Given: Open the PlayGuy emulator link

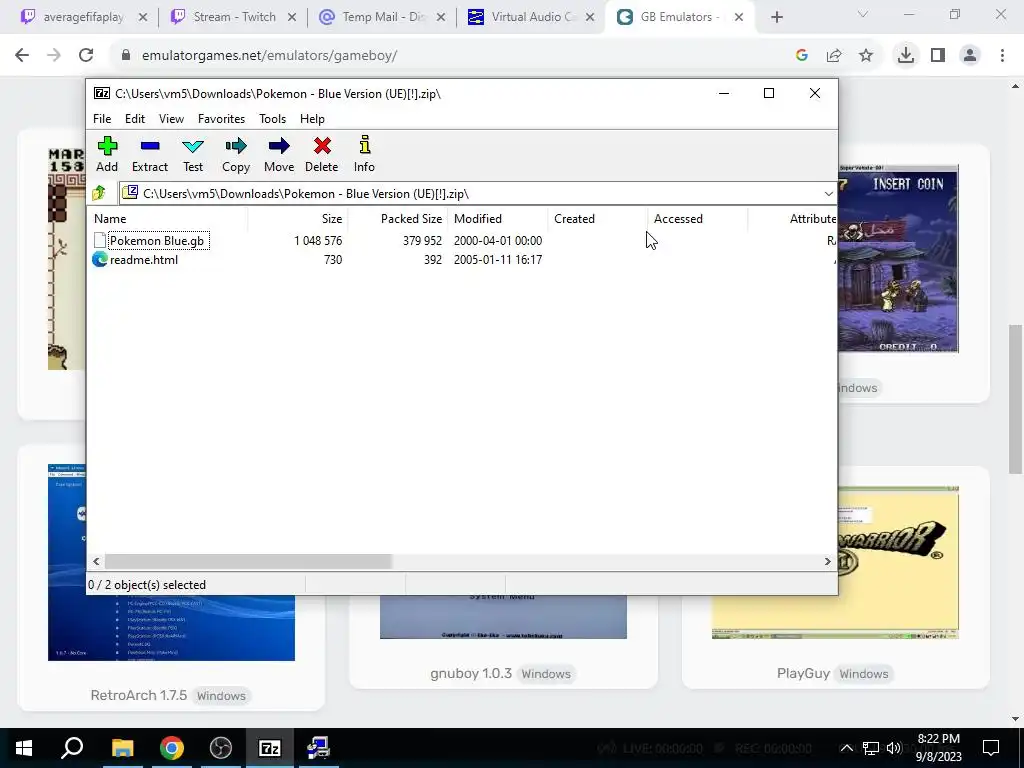Looking at the screenshot, I should [803, 673].
